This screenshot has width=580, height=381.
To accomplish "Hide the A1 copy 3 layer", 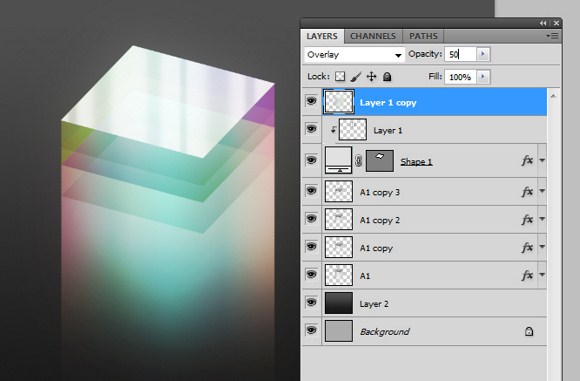I will (311, 190).
